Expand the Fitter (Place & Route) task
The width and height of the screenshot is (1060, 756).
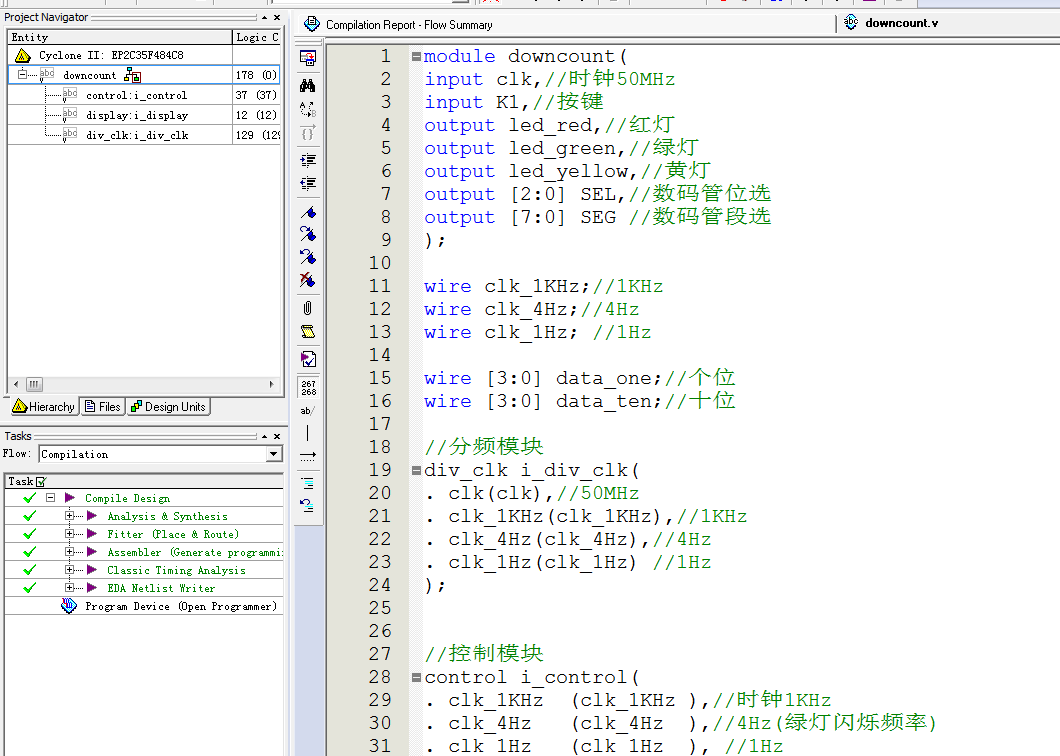pos(69,534)
